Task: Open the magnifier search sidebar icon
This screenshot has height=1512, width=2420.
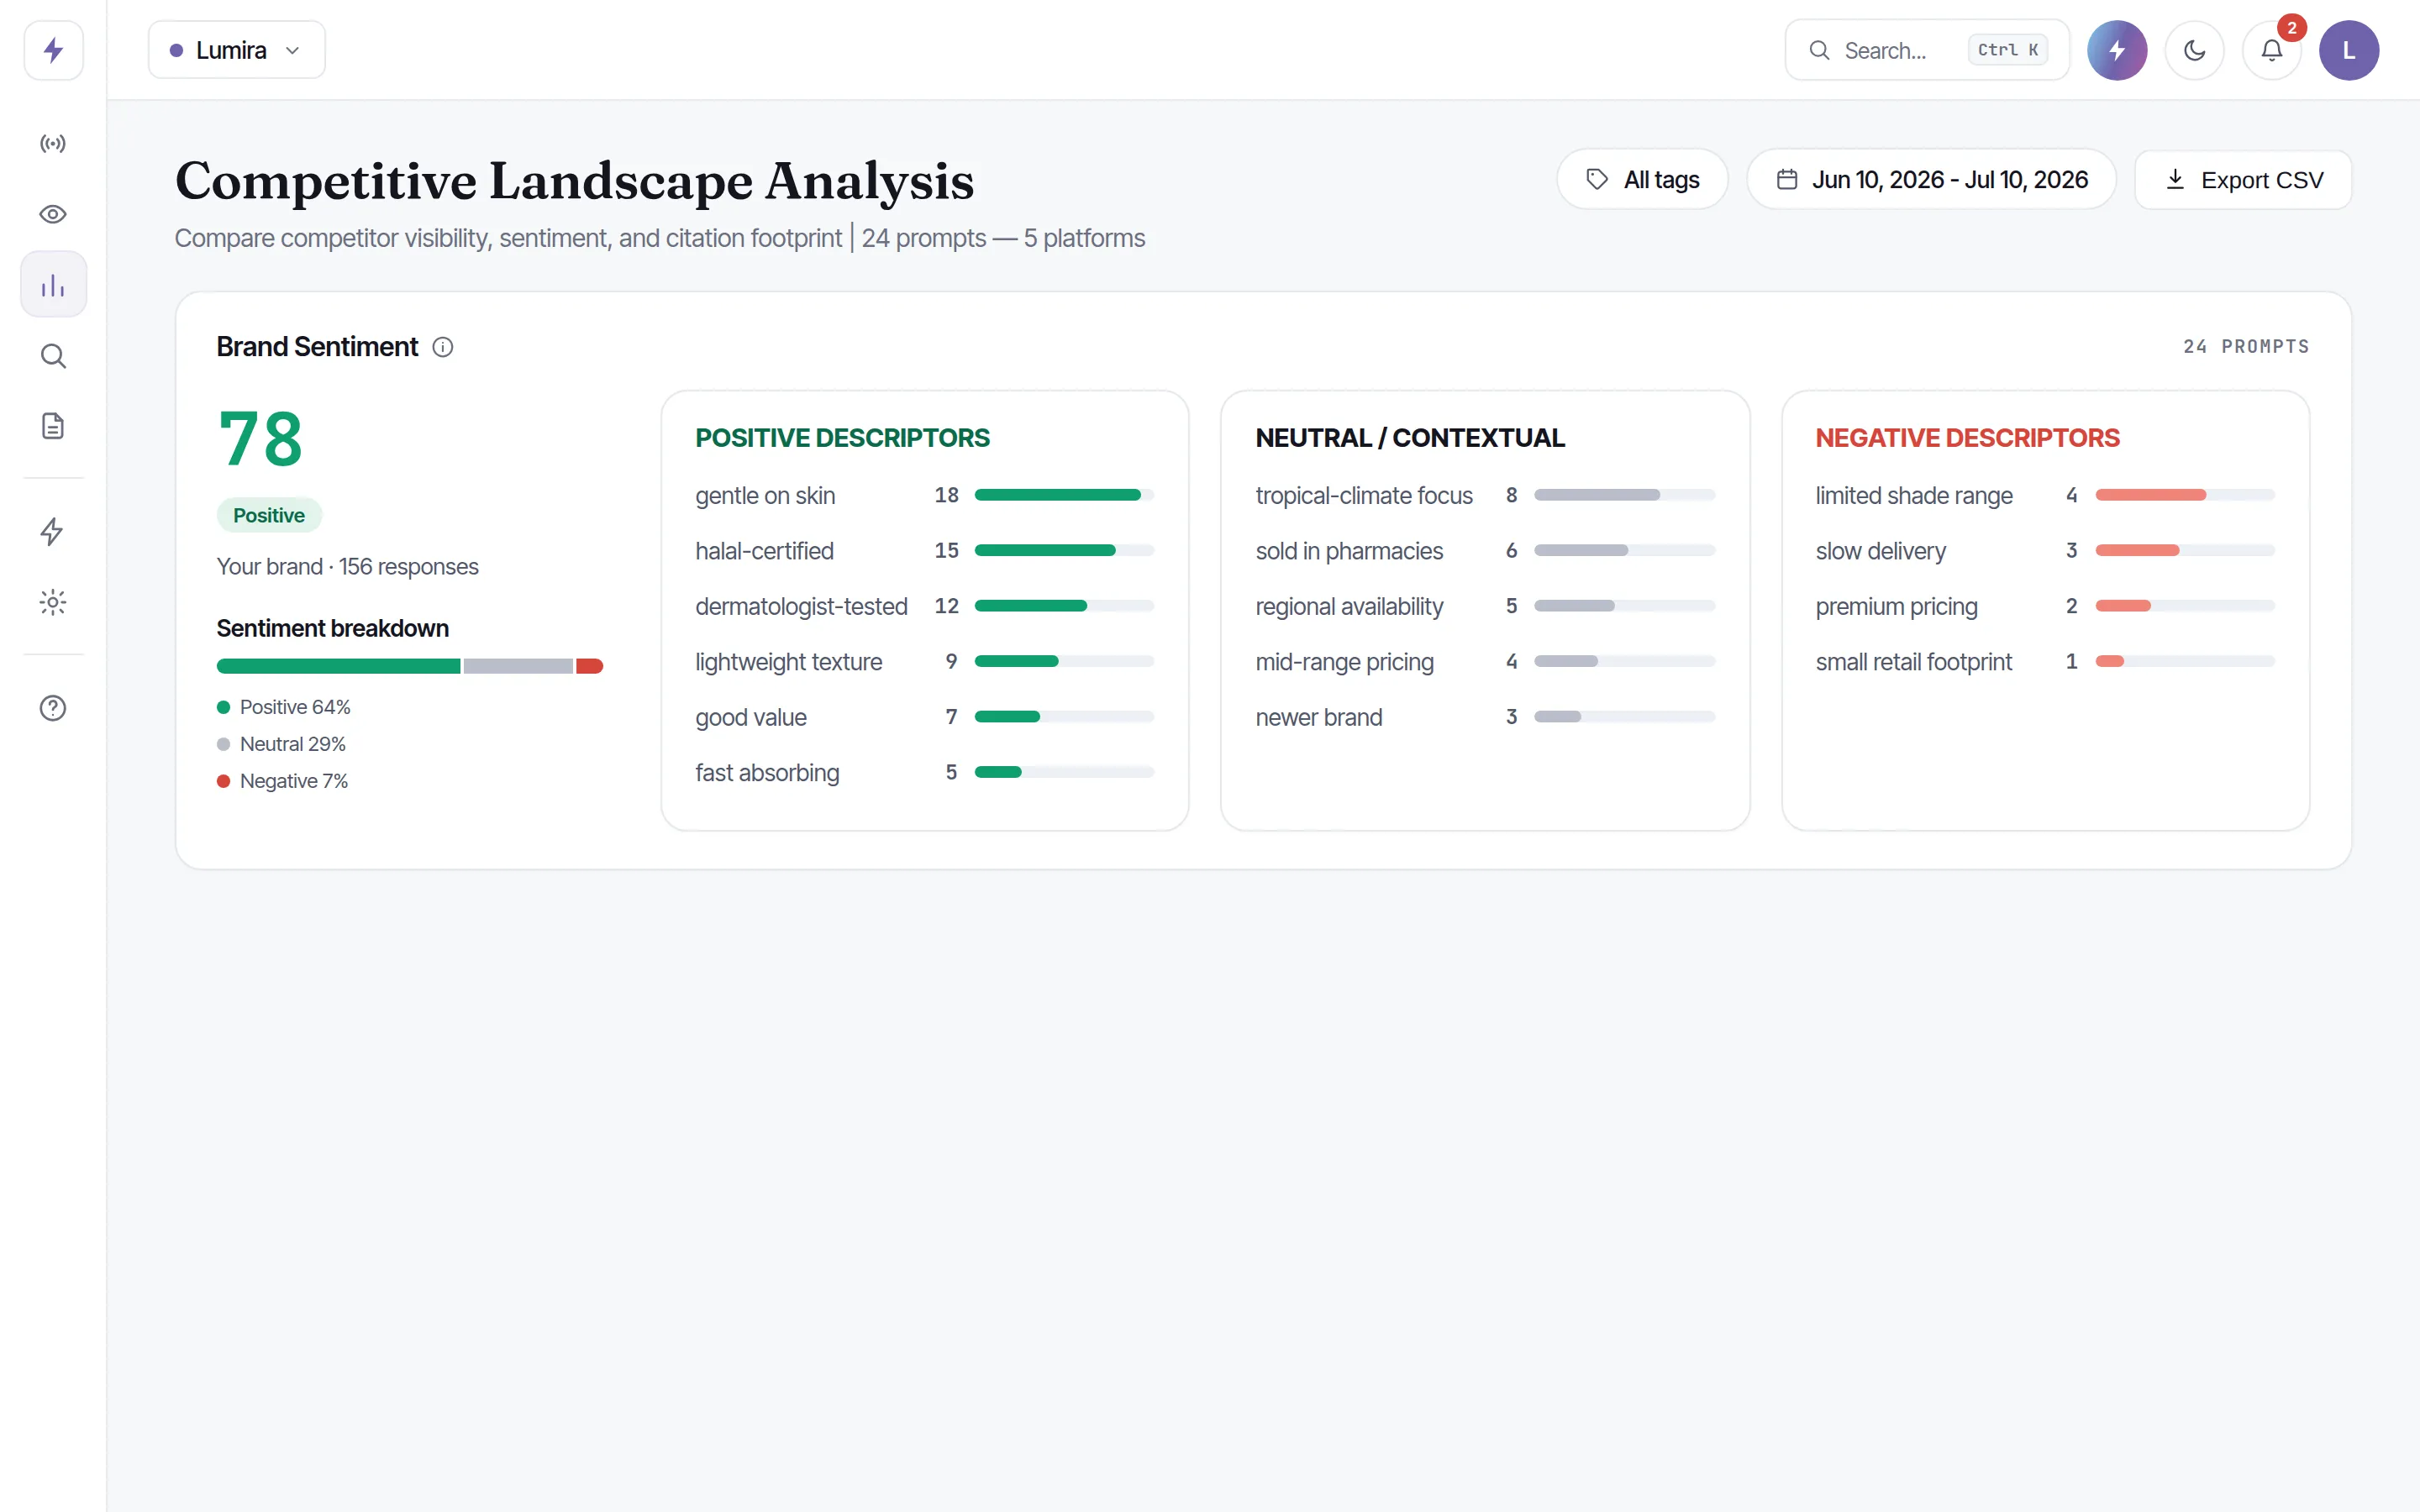Action: (x=53, y=356)
